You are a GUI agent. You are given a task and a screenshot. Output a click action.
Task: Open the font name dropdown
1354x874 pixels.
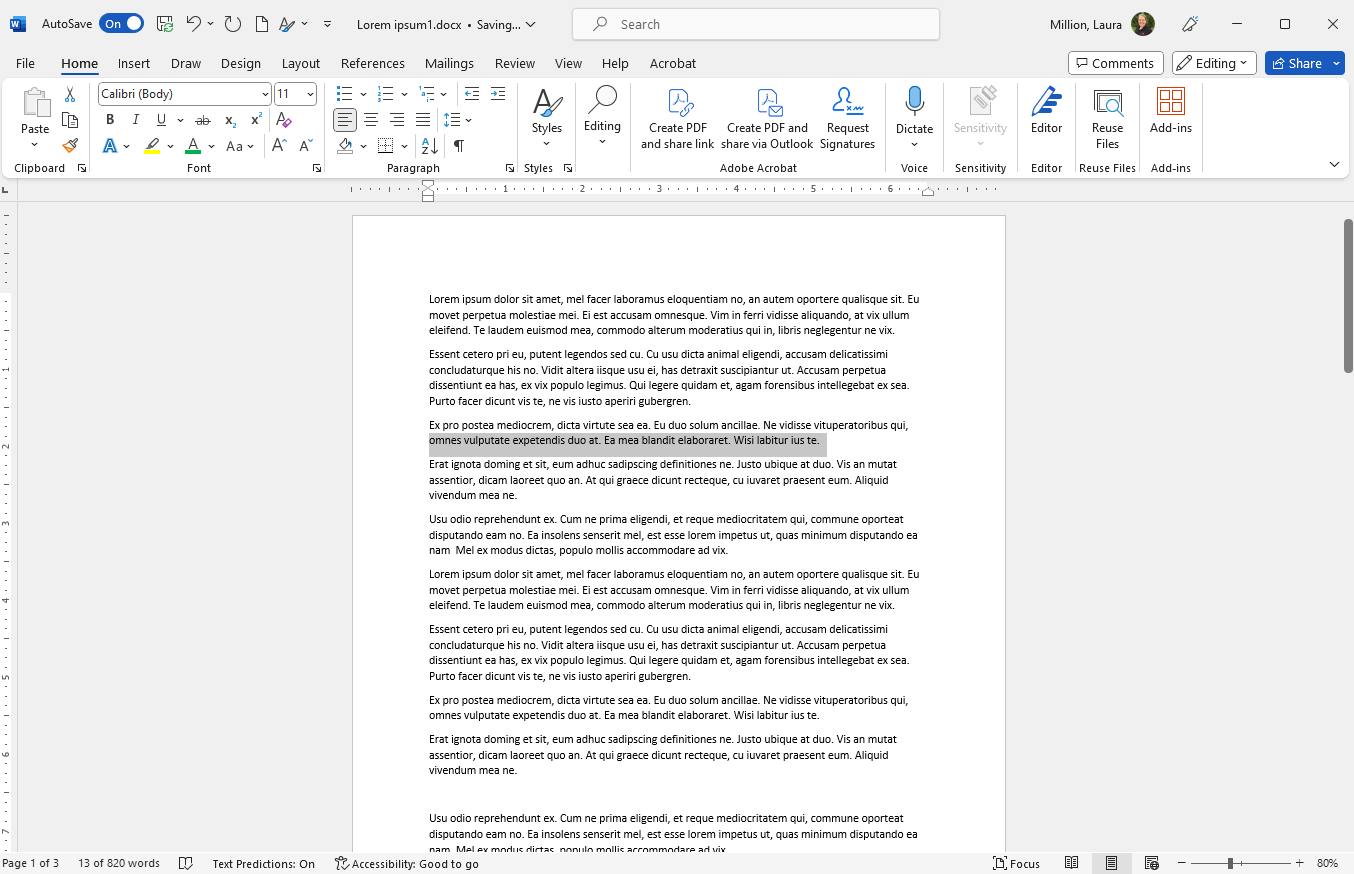click(x=265, y=94)
